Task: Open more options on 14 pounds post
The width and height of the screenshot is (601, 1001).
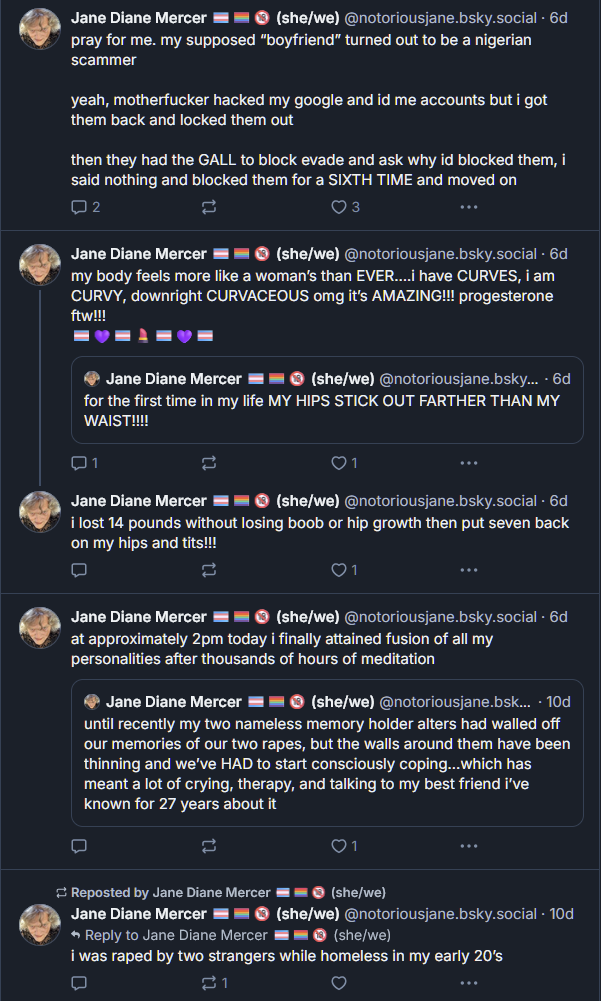Action: tap(468, 570)
